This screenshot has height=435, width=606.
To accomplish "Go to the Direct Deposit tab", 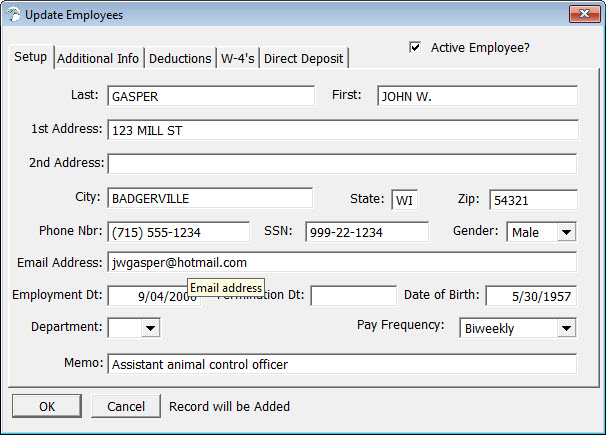I will pyautogui.click(x=303, y=58).
